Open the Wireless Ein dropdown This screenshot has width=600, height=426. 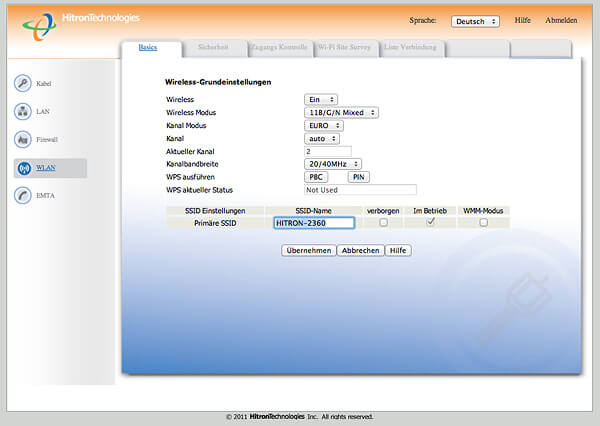pos(320,100)
